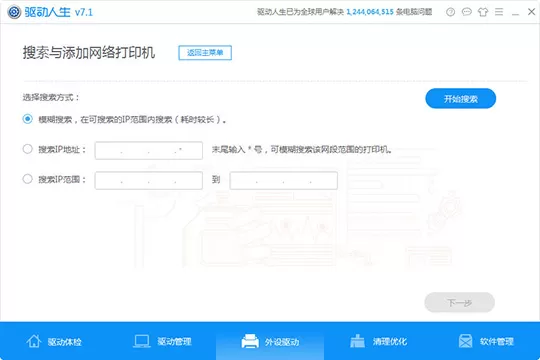The height and width of the screenshot is (360, 540).
Task: Select the 搜索IP地址 radio option
Action: pos(28,149)
